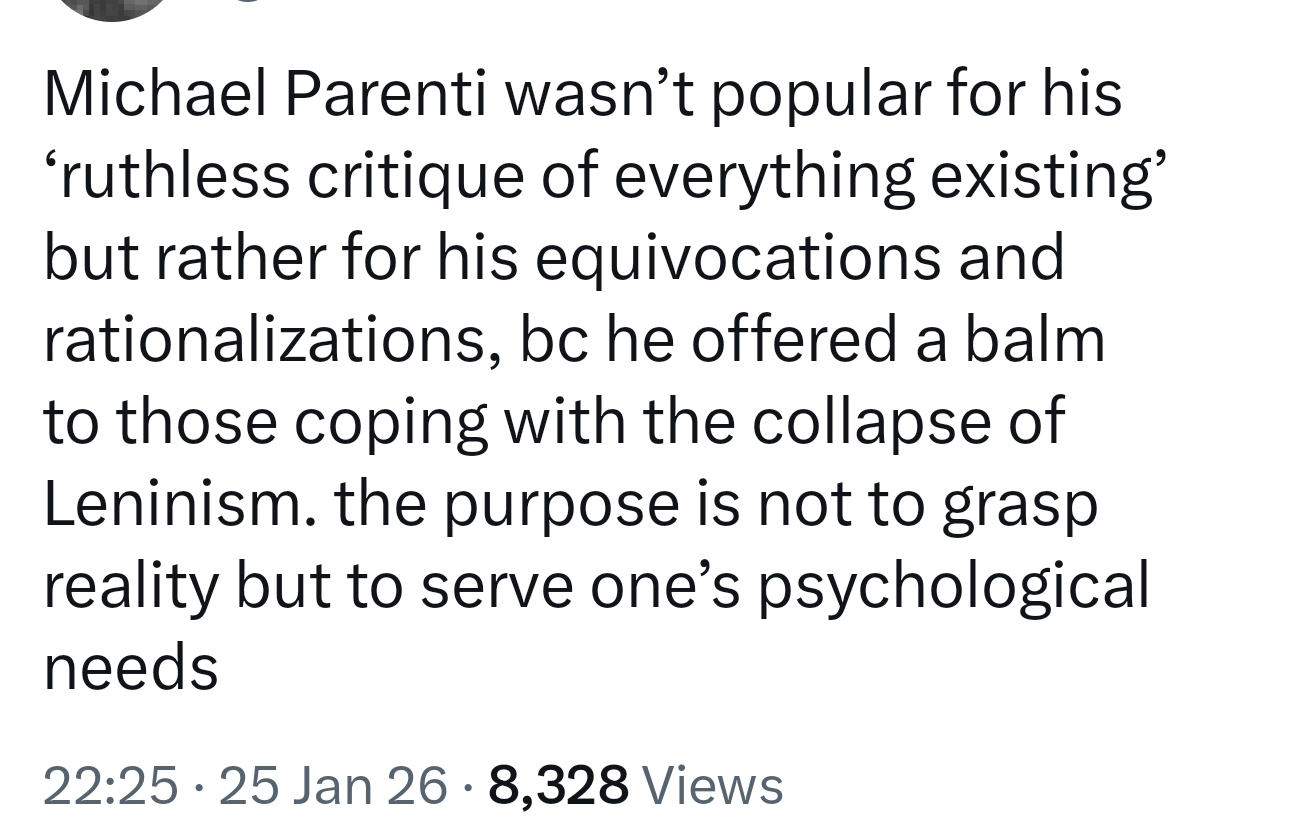This screenshot has width=1309, height=827.
Task: Open the 8,328 view count
Action: pyautogui.click(x=558, y=785)
